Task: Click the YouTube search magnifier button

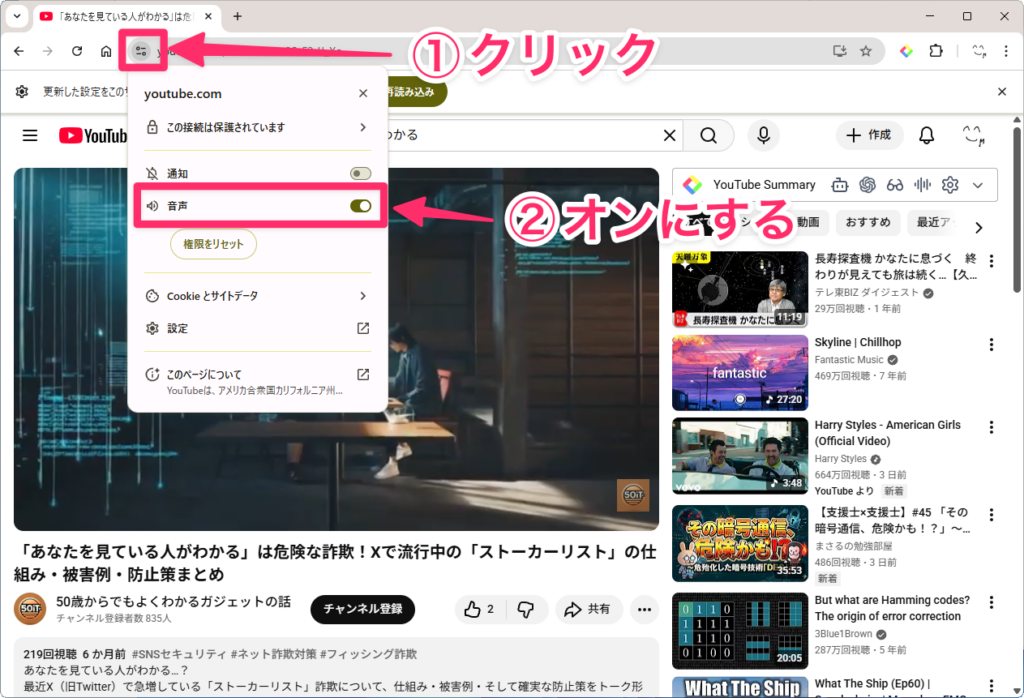Action: (x=708, y=136)
